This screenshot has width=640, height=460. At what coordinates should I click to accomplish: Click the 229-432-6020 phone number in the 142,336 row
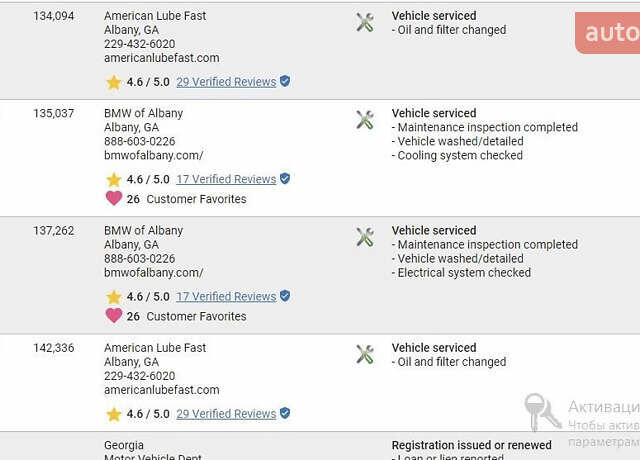tap(140, 376)
